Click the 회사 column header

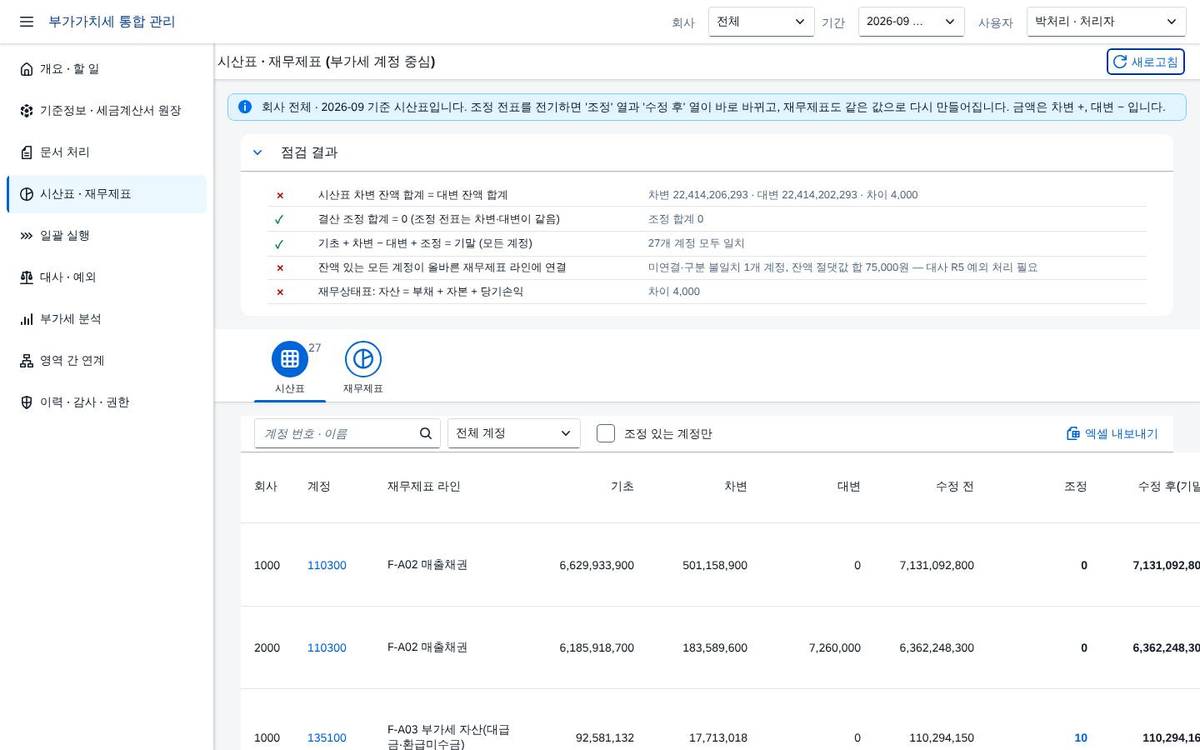(266, 486)
